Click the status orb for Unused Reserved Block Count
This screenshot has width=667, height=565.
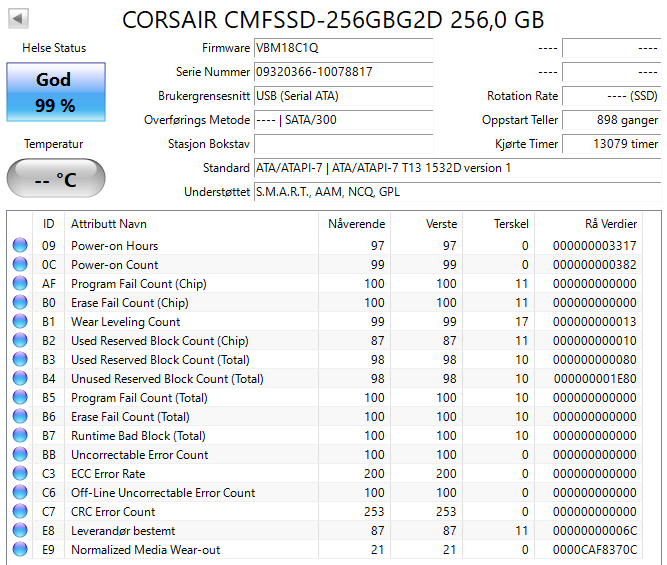(x=20, y=379)
